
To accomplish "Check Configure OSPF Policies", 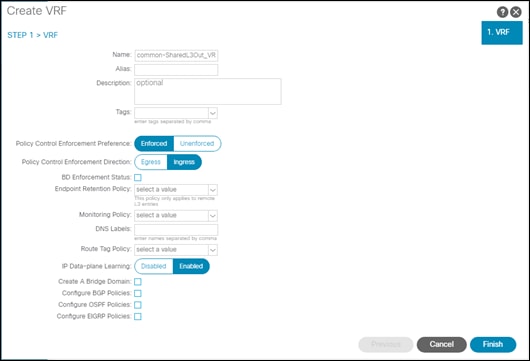I will coord(138,305).
